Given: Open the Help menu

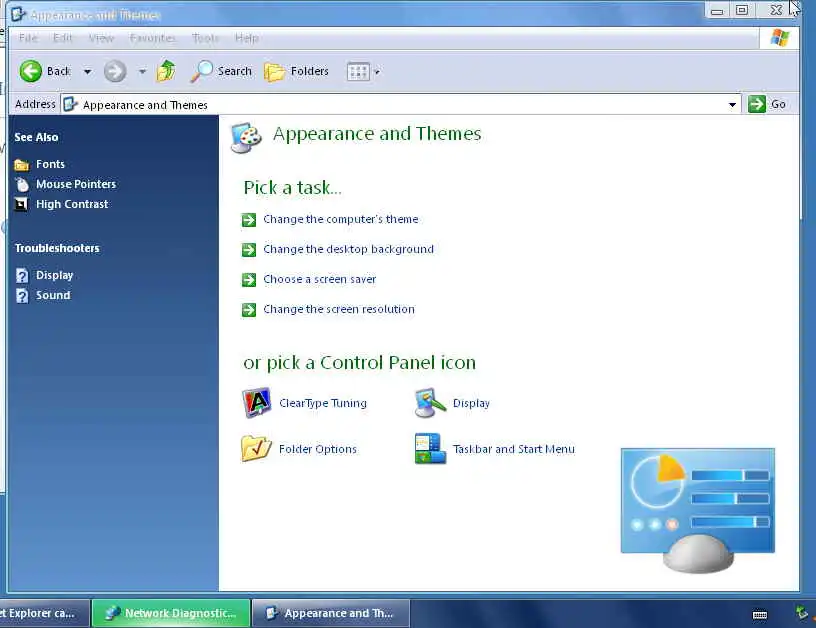Looking at the screenshot, I should pos(247,38).
